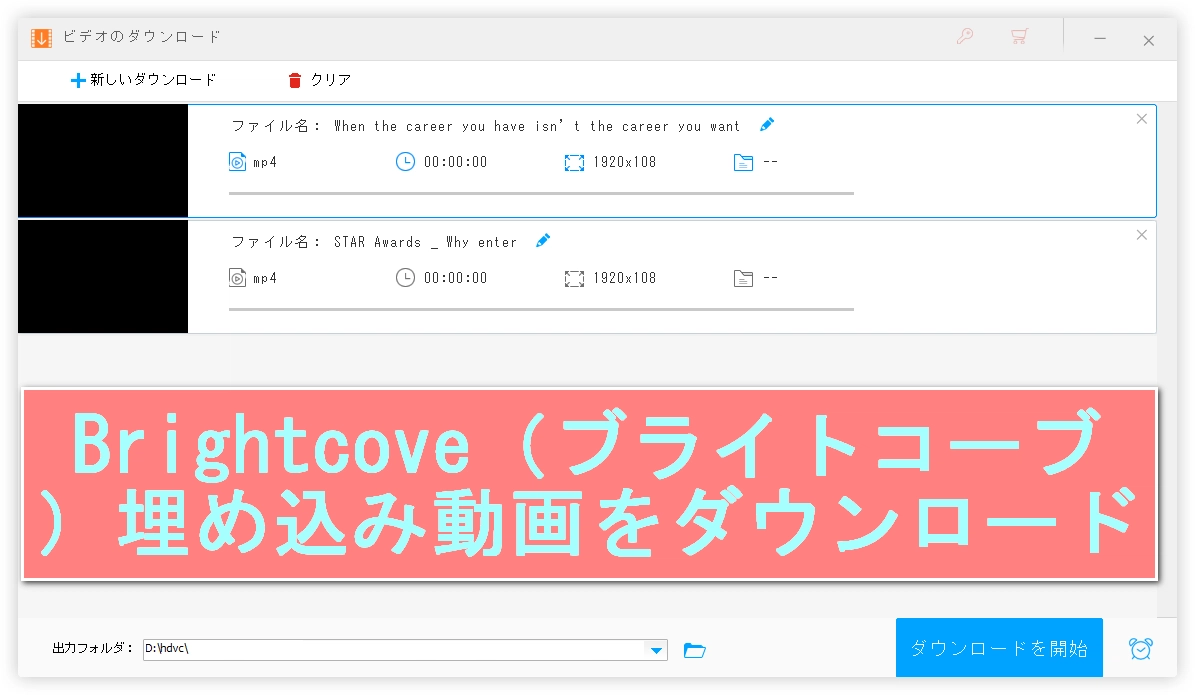Close the video download window
The width and height of the screenshot is (1195, 695).
click(x=1149, y=40)
